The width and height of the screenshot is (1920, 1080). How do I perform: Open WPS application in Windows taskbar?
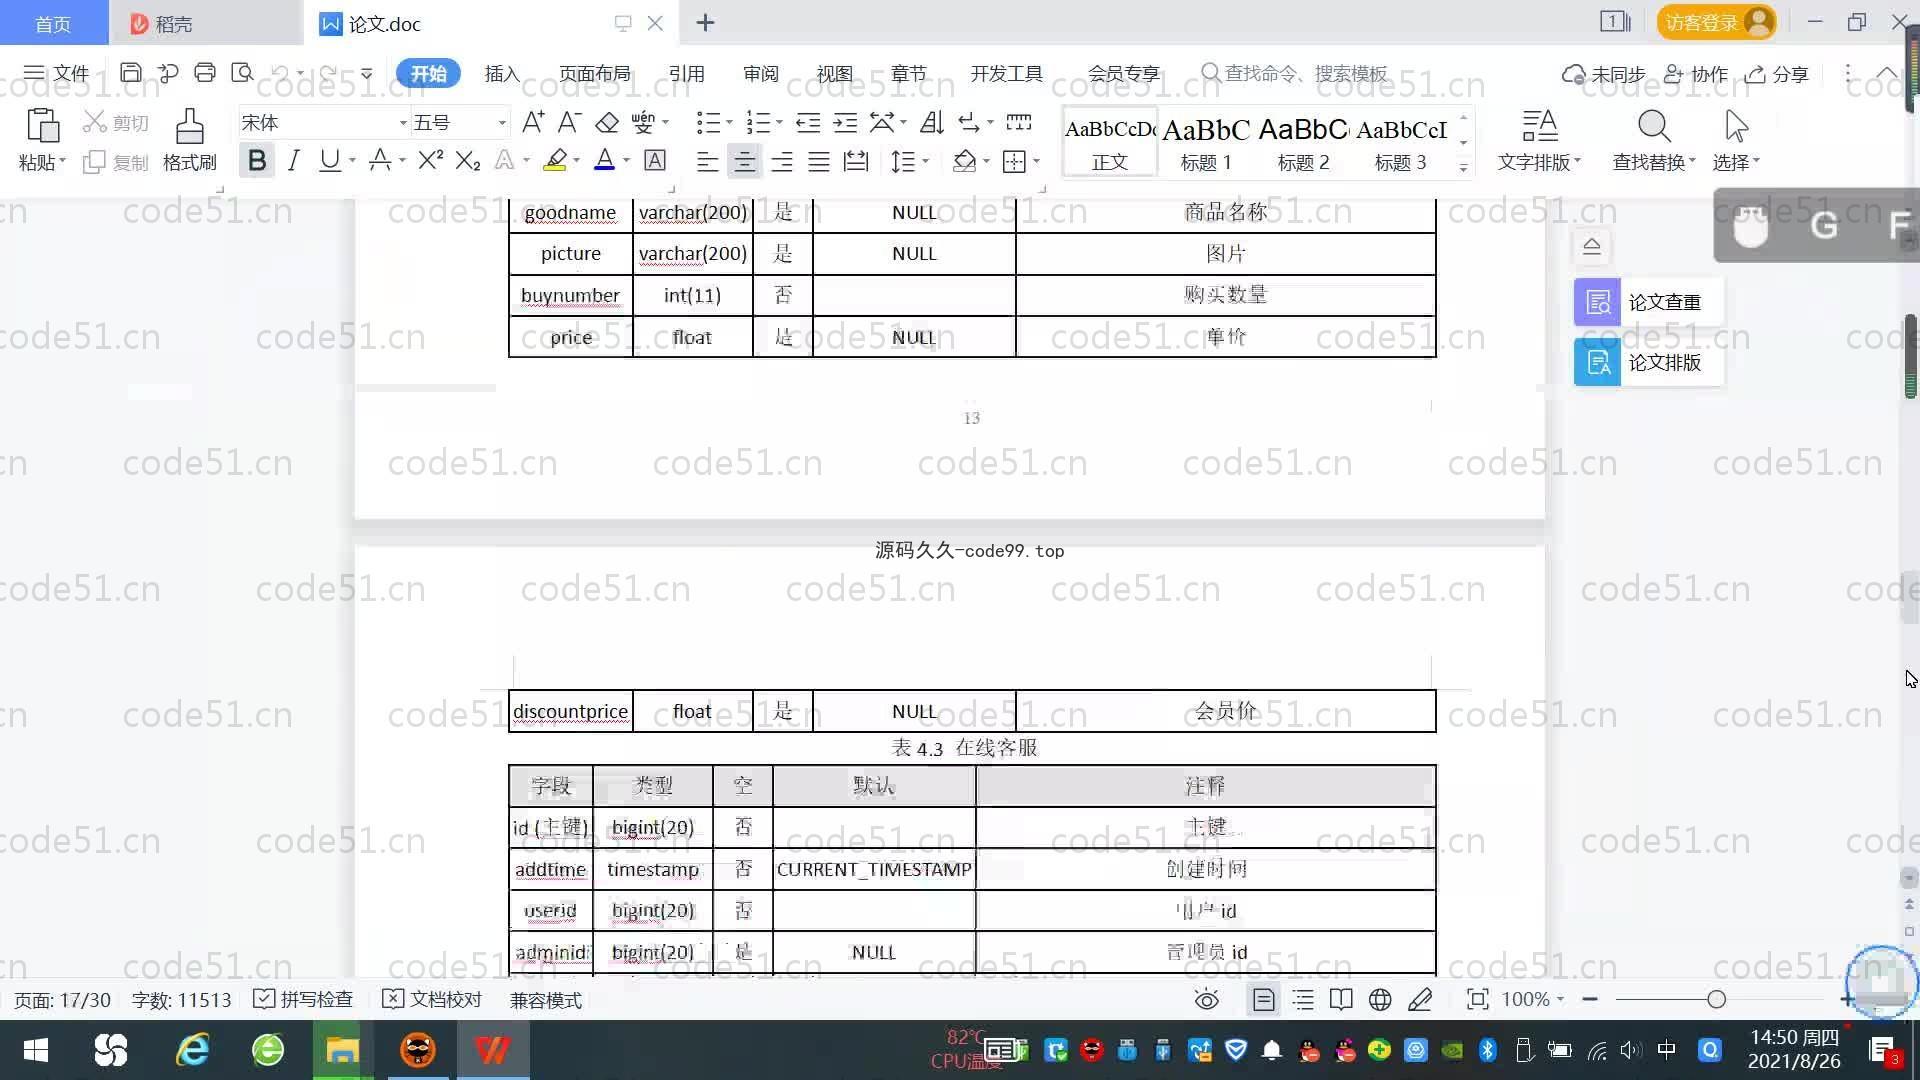(x=493, y=1050)
